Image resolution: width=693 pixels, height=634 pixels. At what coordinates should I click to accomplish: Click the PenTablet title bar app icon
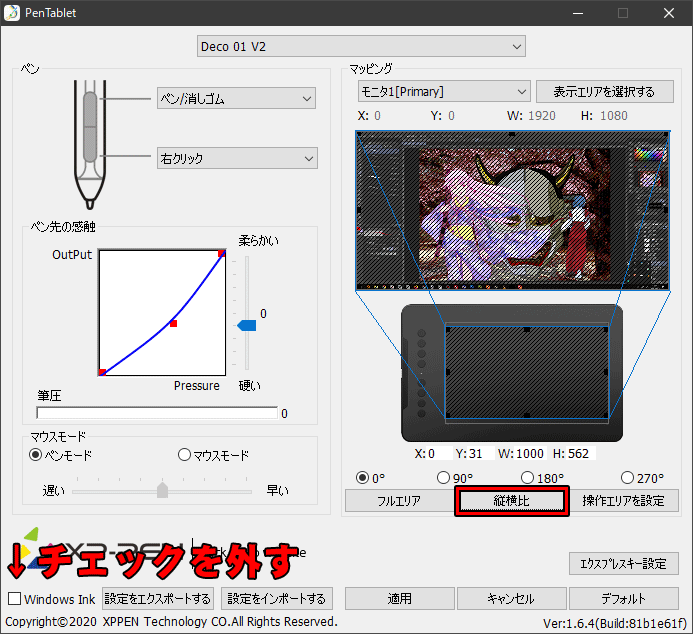coord(12,13)
